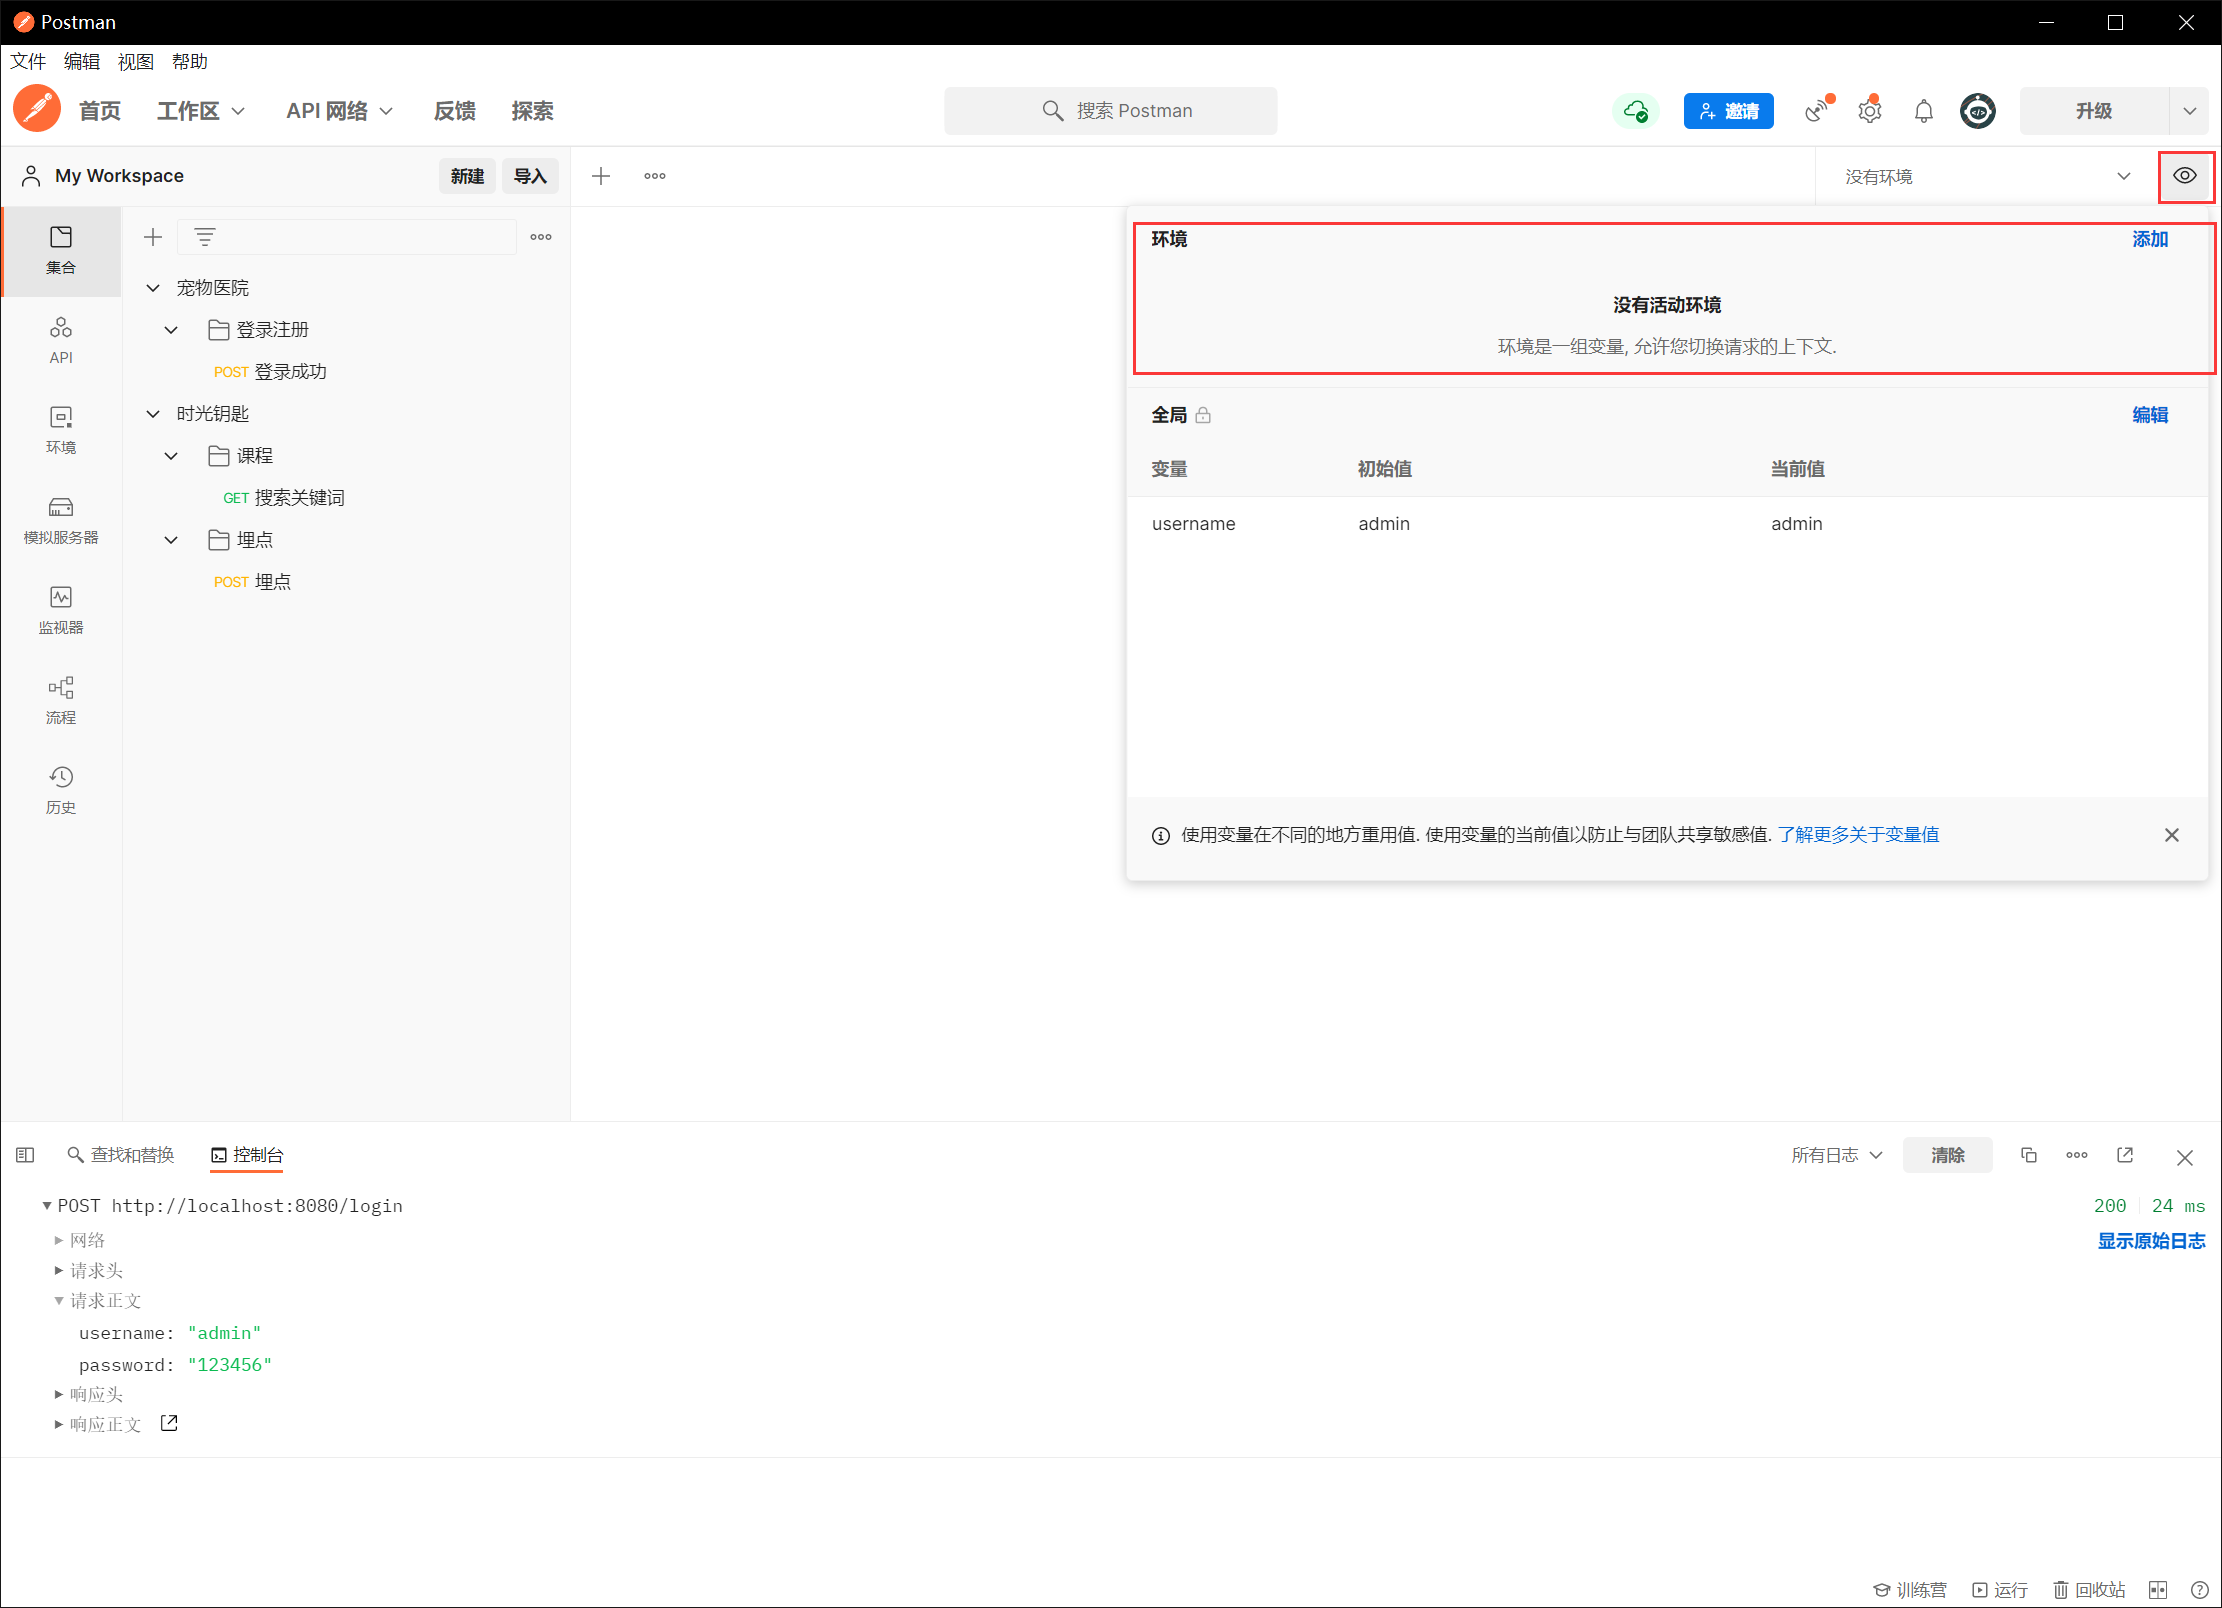Open the 所有日志 log filter dropdown
Viewport: 2222px width, 1608px height.
tap(1836, 1155)
